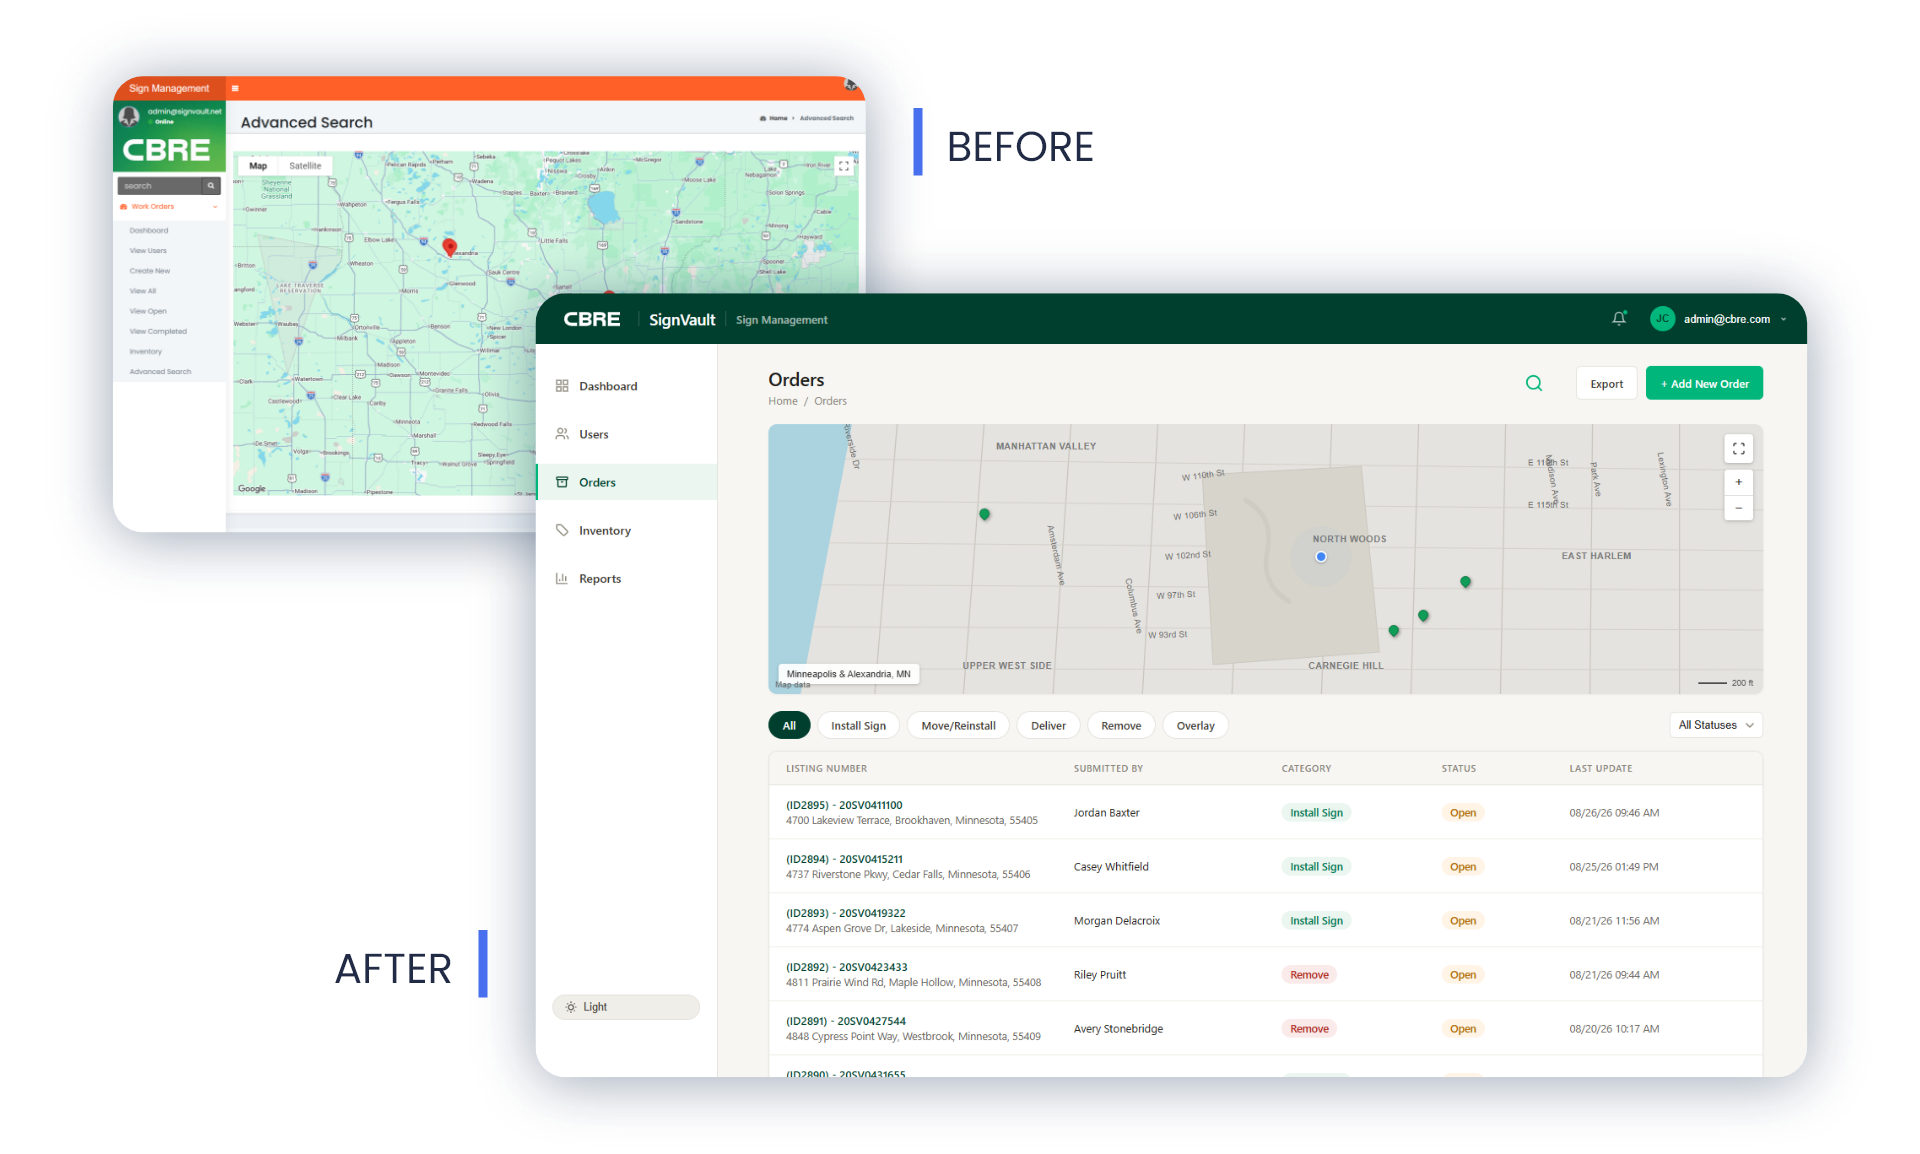Click Home breadcrumb in old Advanced Search page

(776, 118)
